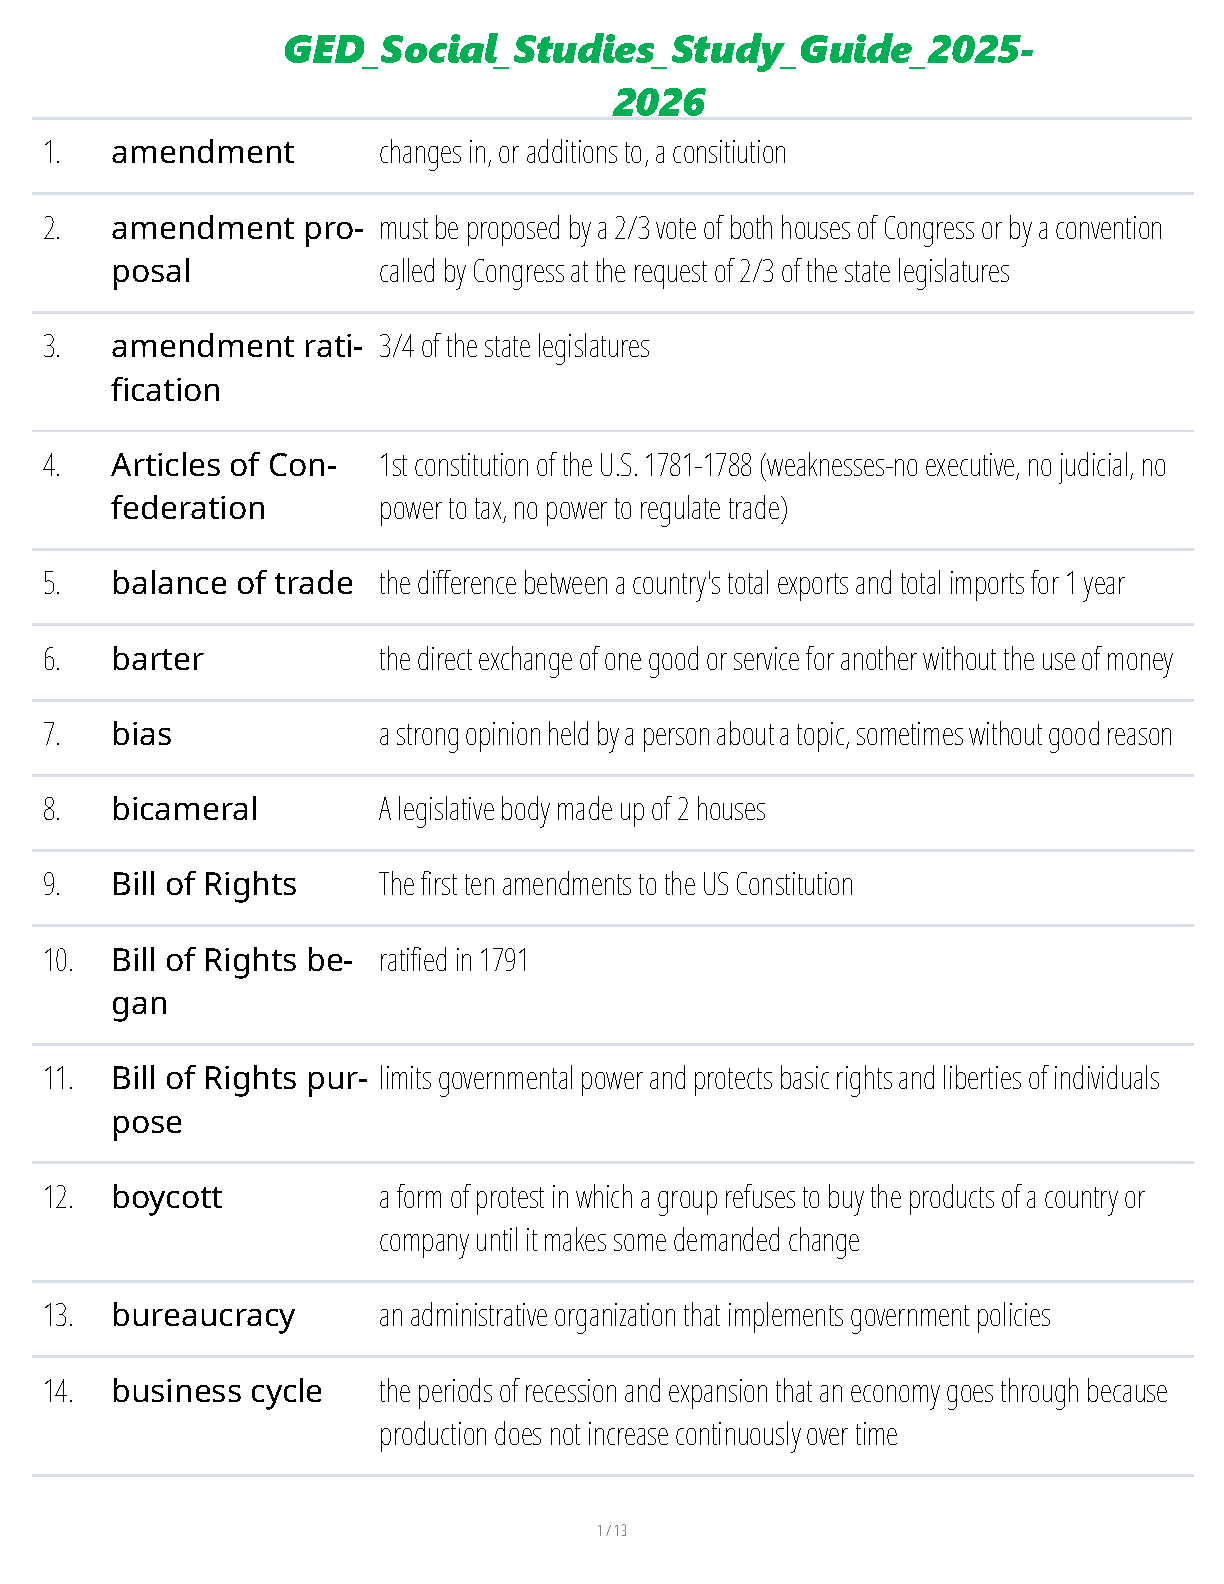Select the 'Bill of Rights purpose' term
The image size is (1224, 1584).
point(240,1099)
